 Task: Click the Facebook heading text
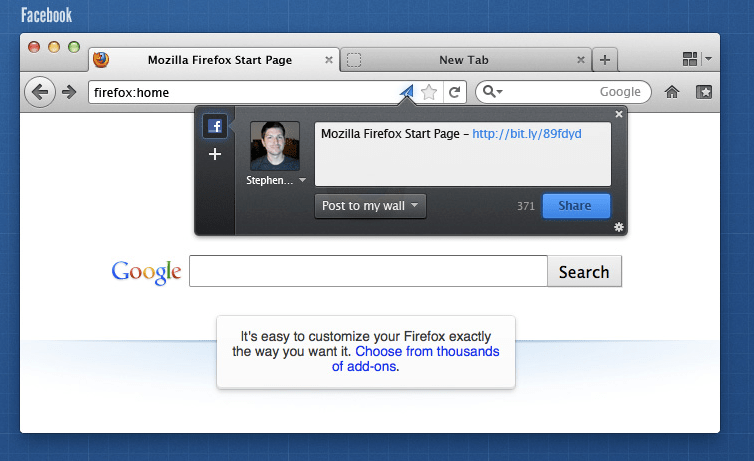click(46, 15)
